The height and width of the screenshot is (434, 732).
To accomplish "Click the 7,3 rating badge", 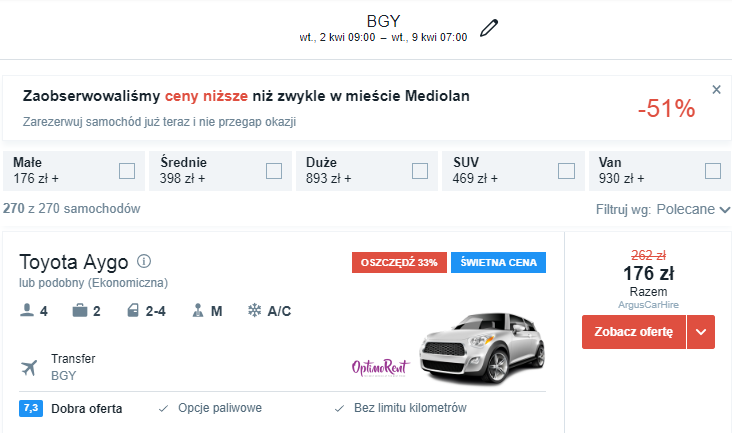I will (x=31, y=408).
